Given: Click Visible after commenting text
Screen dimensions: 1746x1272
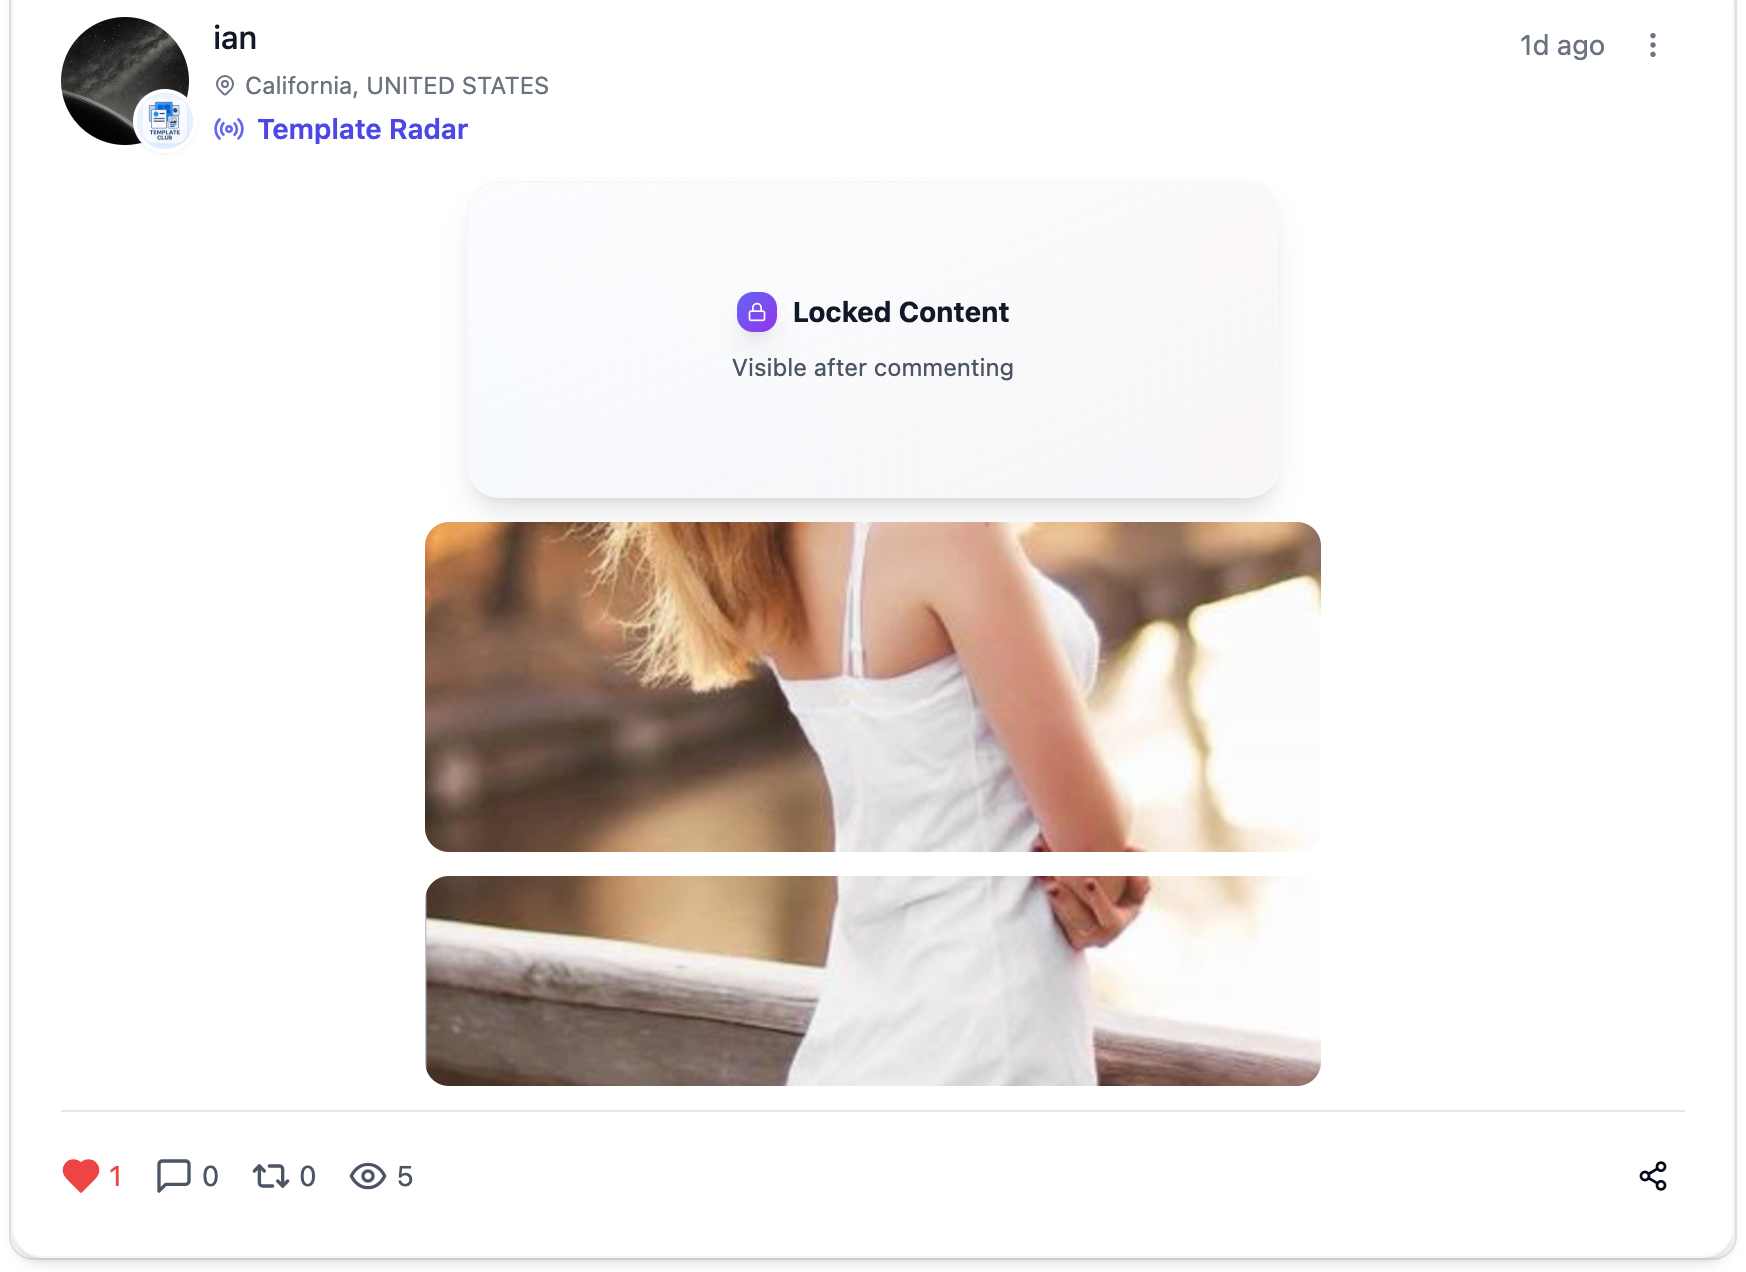Looking at the screenshot, I should pyautogui.click(x=873, y=368).
